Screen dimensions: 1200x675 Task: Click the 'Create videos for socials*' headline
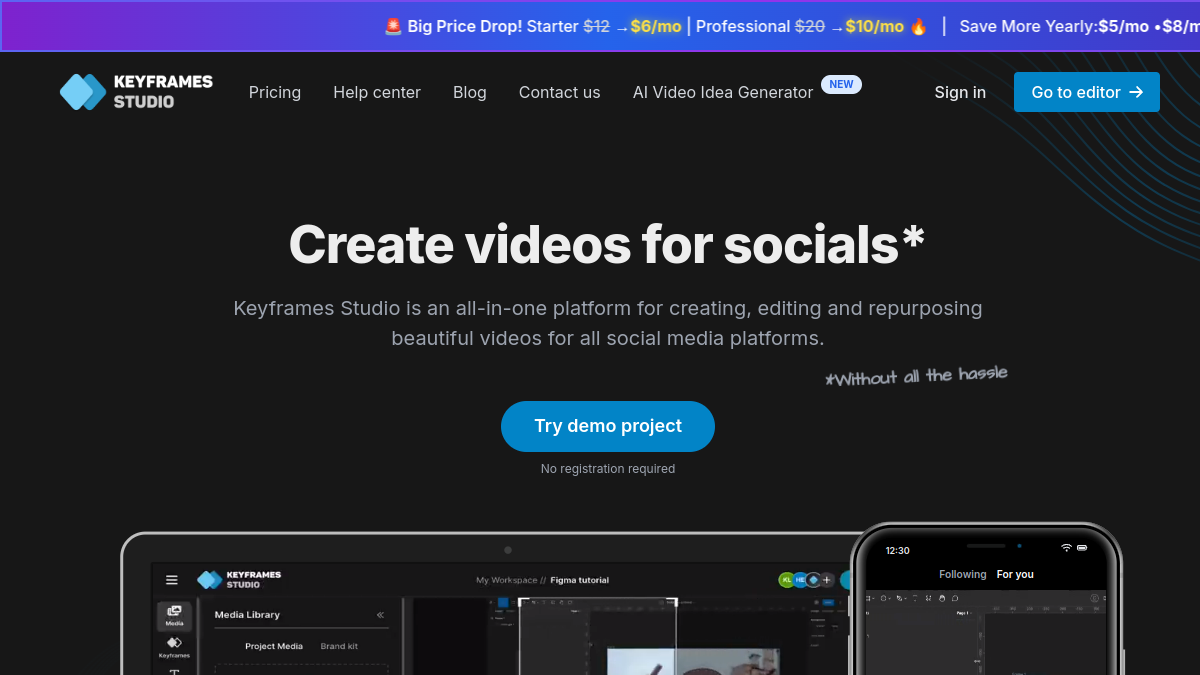(x=607, y=244)
